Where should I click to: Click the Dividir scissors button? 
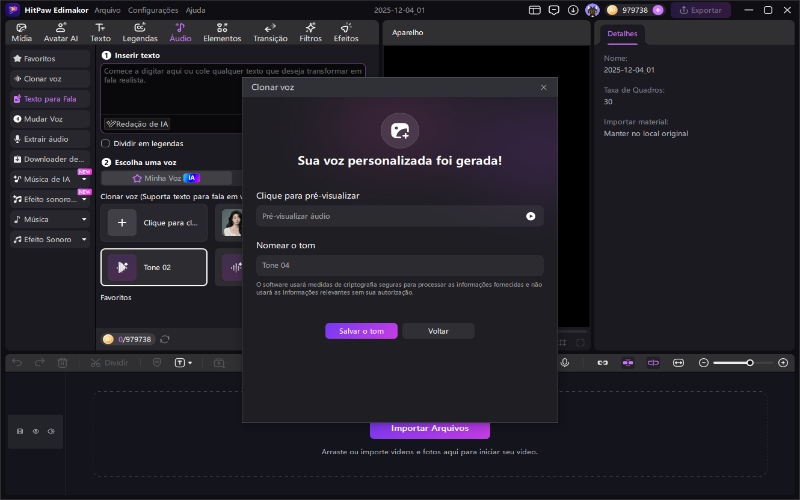(x=109, y=363)
